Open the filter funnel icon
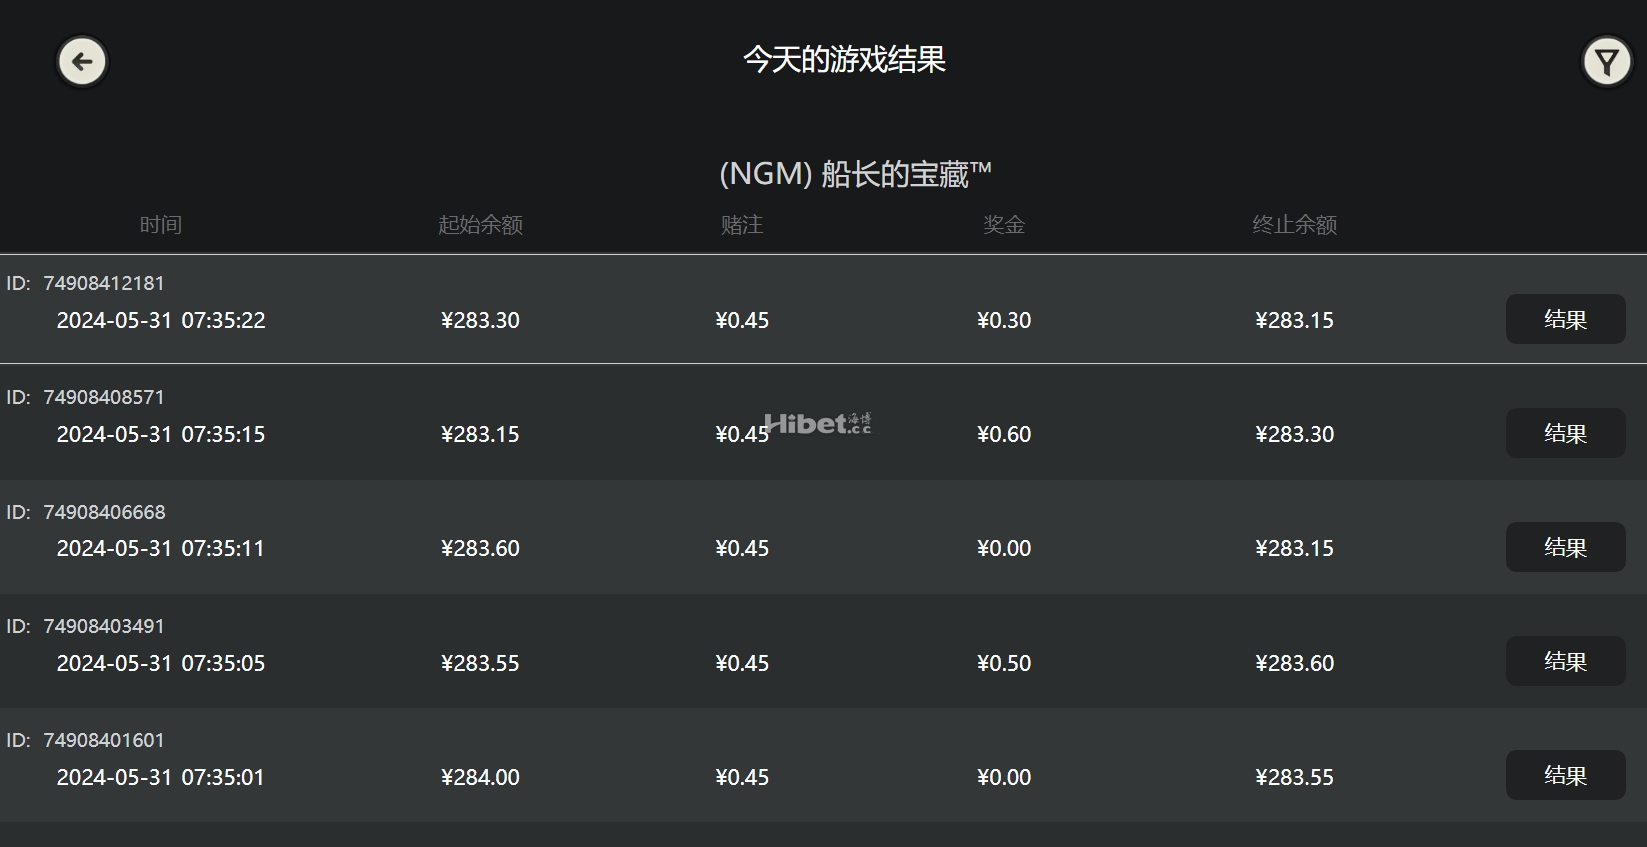The image size is (1647, 847). [1607, 62]
